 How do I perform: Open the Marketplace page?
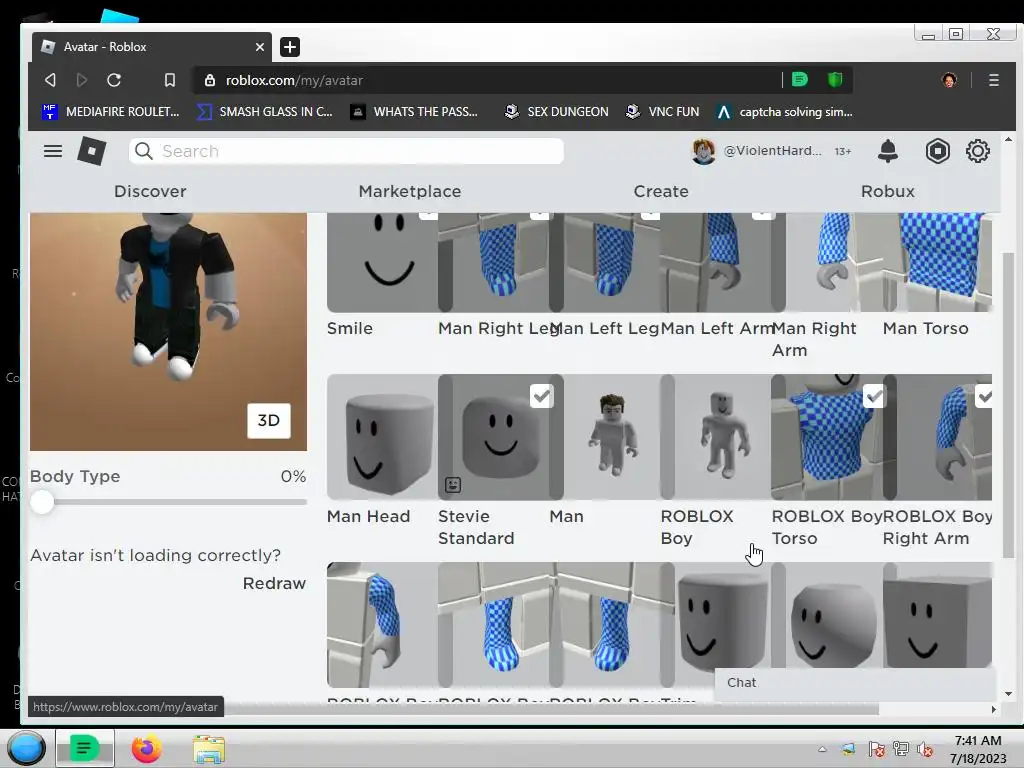[409, 191]
